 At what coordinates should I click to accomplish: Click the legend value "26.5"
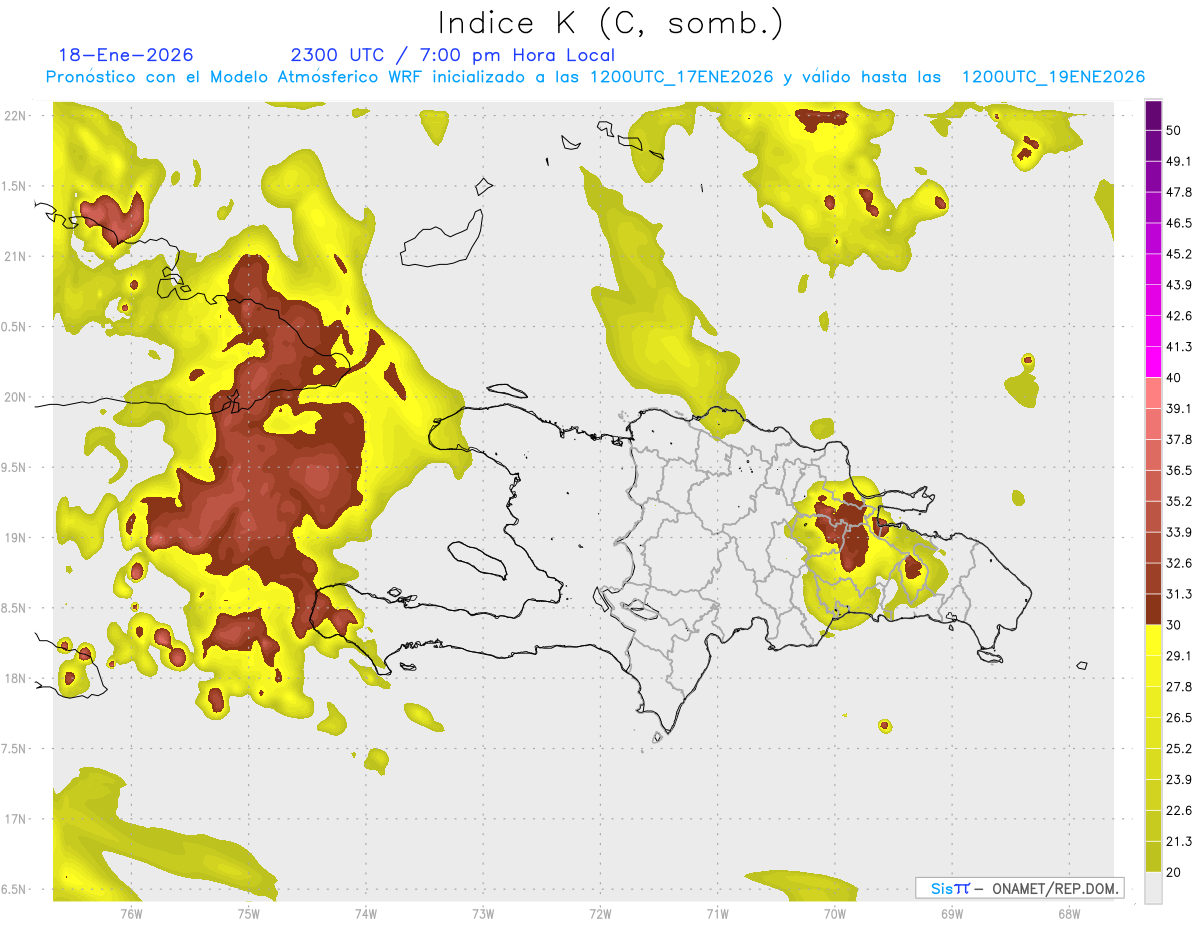point(1179,719)
